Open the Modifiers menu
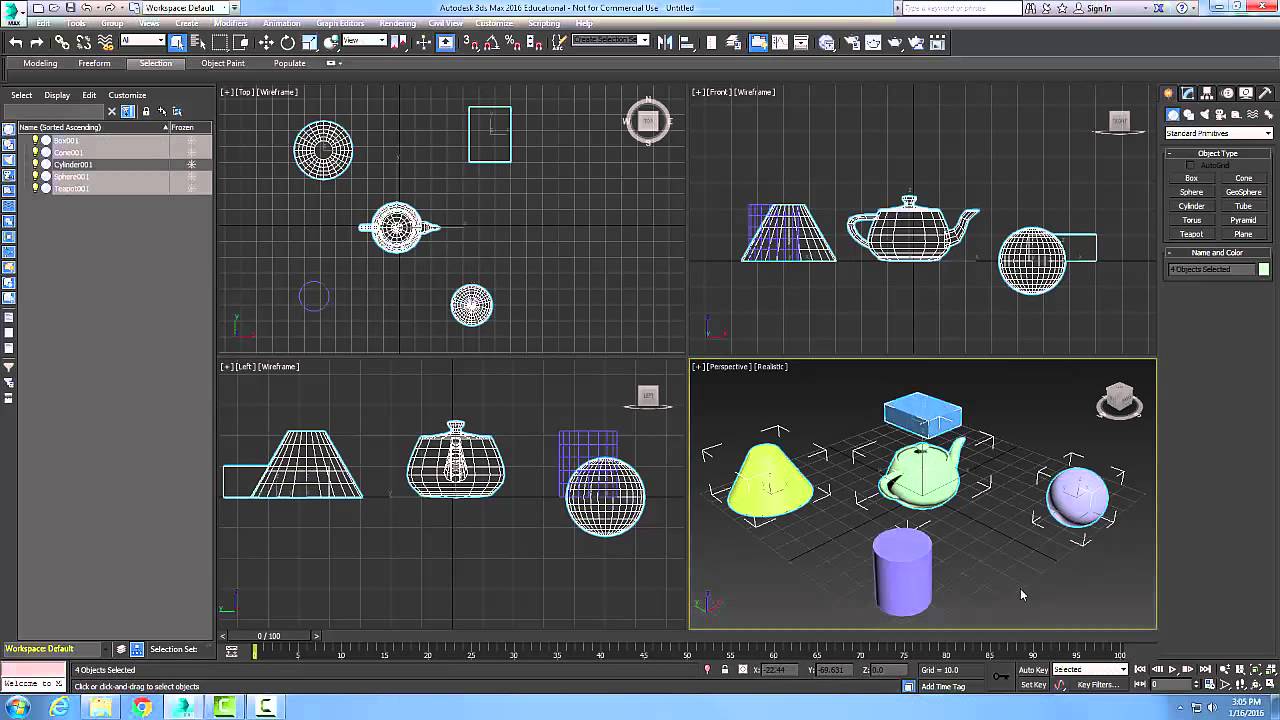The width and height of the screenshot is (1280, 720). pyautogui.click(x=230, y=23)
